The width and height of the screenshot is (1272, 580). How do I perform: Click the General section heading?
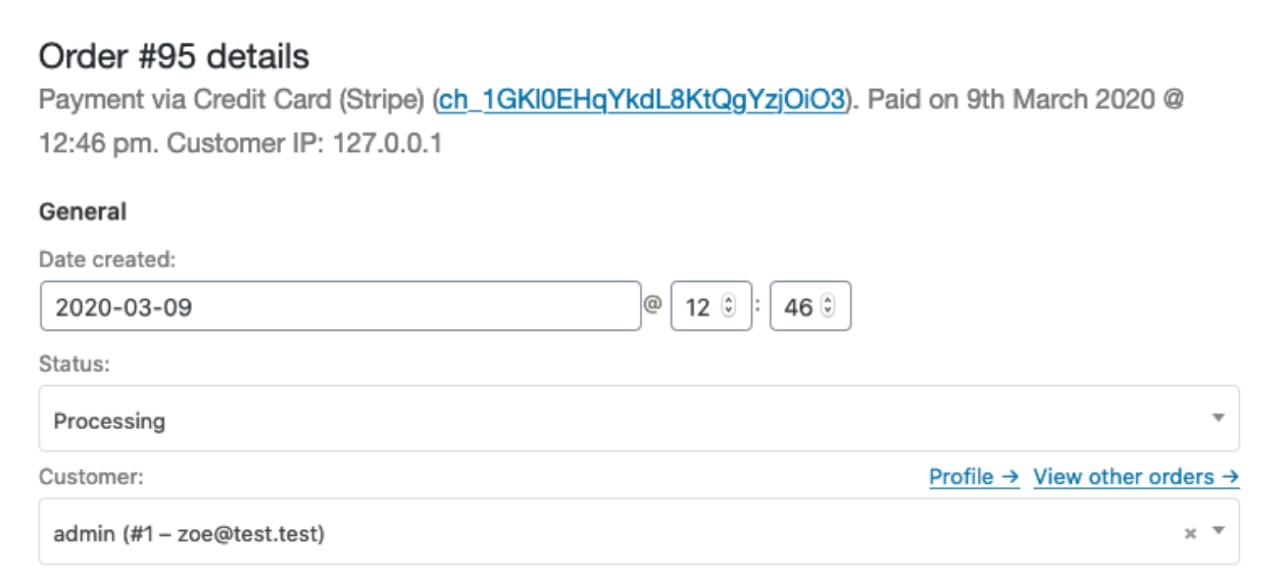(83, 212)
